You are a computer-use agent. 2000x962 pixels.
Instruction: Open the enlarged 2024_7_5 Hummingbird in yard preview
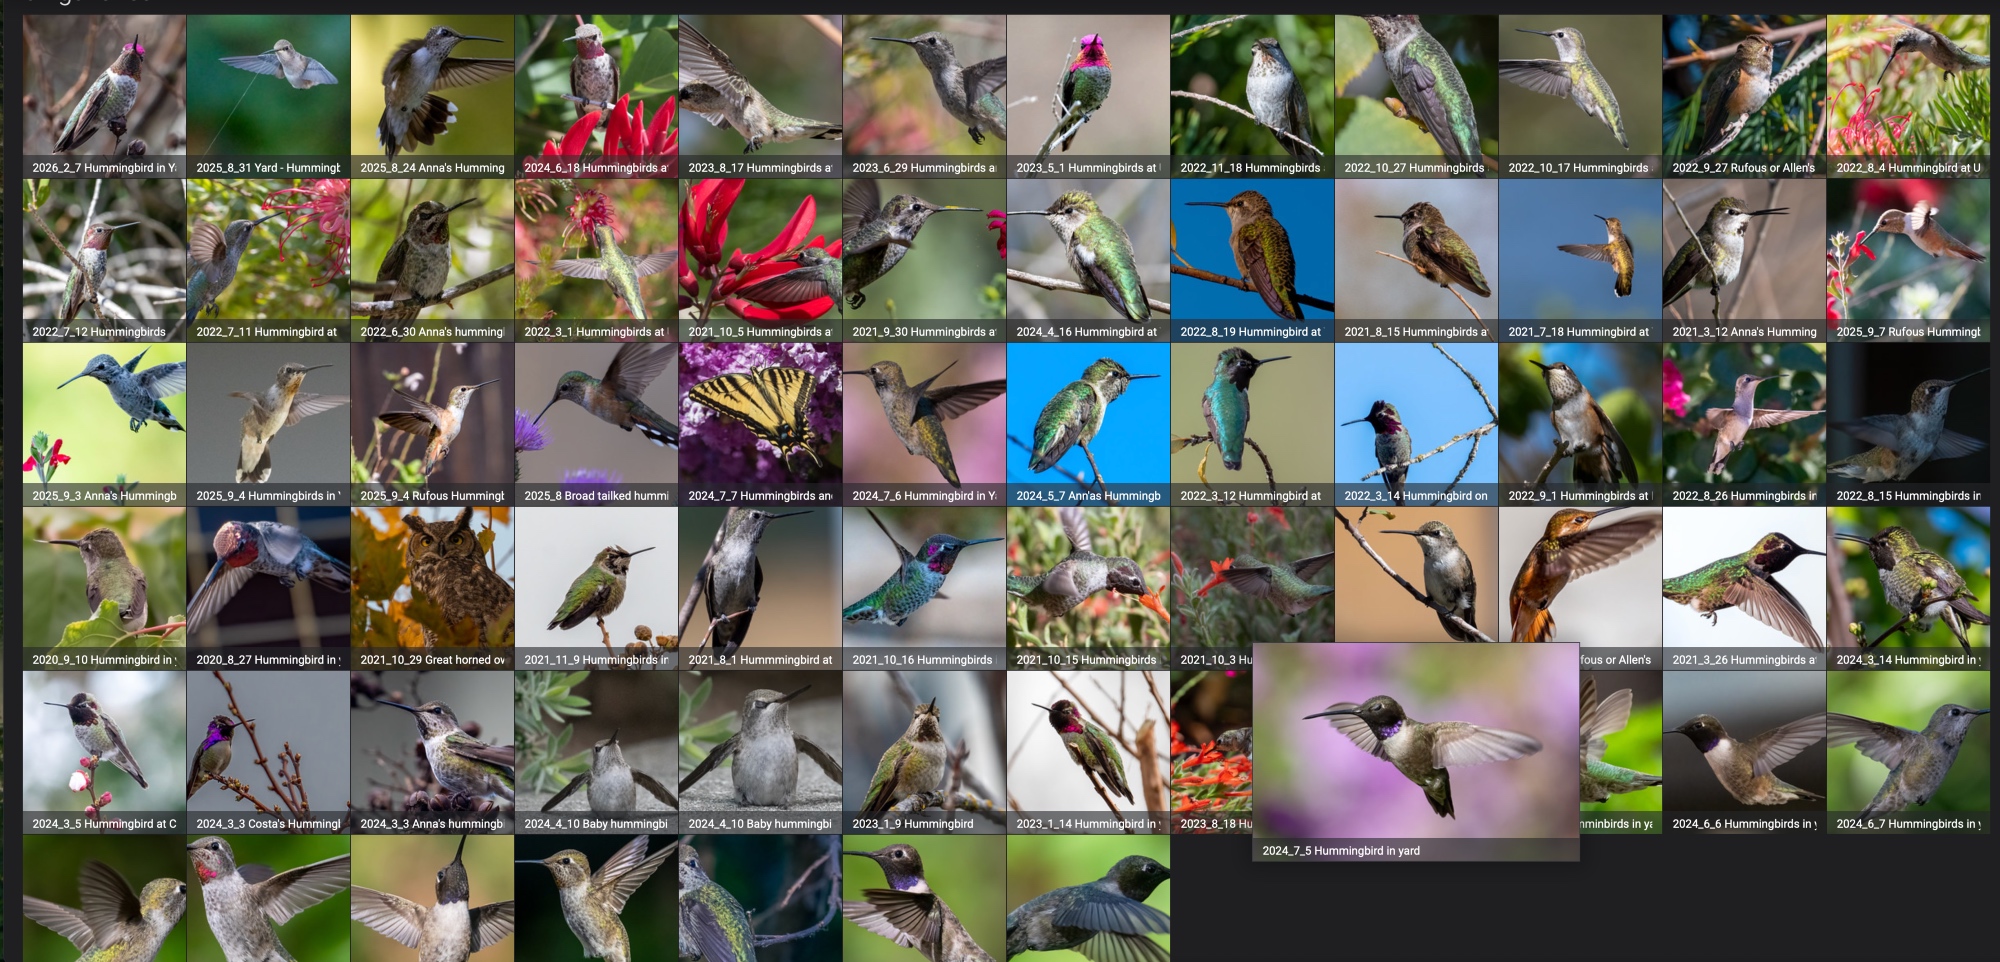point(1415,742)
